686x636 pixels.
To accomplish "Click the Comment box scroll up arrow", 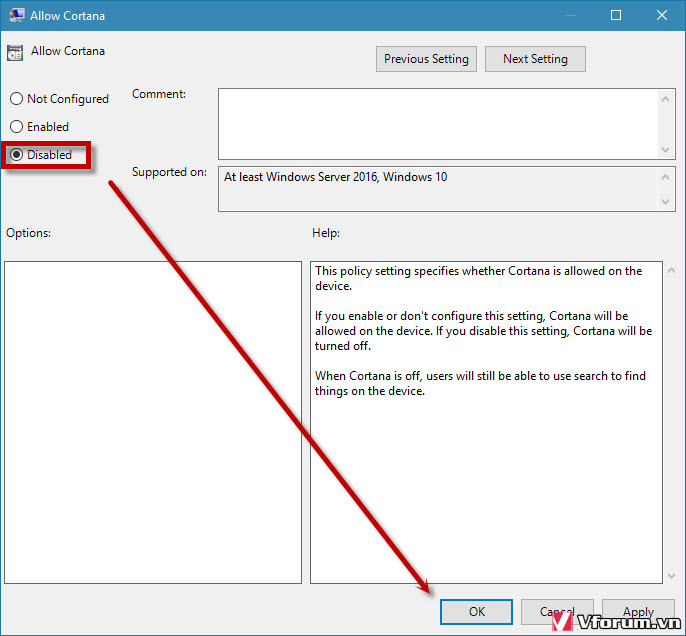I will click(665, 99).
